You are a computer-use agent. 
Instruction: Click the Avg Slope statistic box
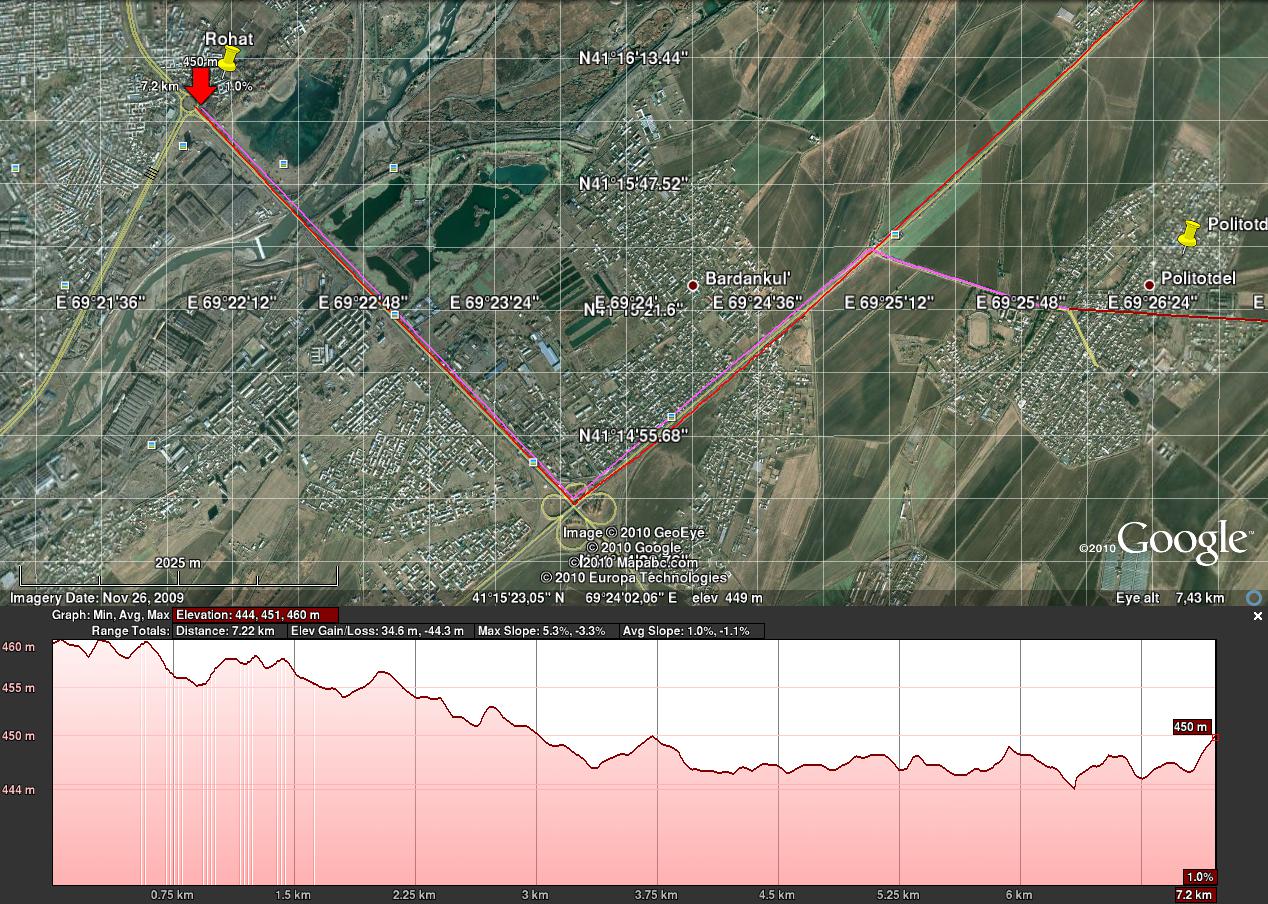(x=690, y=631)
